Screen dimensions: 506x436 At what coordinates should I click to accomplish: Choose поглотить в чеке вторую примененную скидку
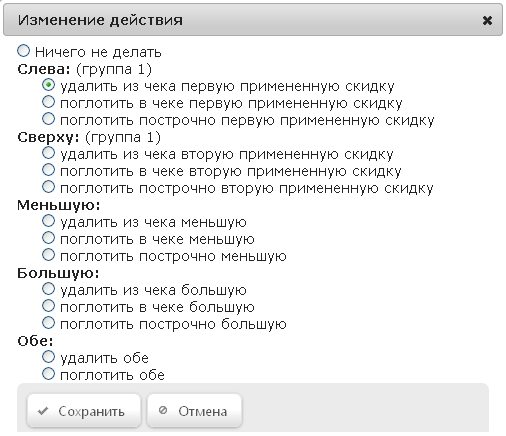tap(48, 170)
